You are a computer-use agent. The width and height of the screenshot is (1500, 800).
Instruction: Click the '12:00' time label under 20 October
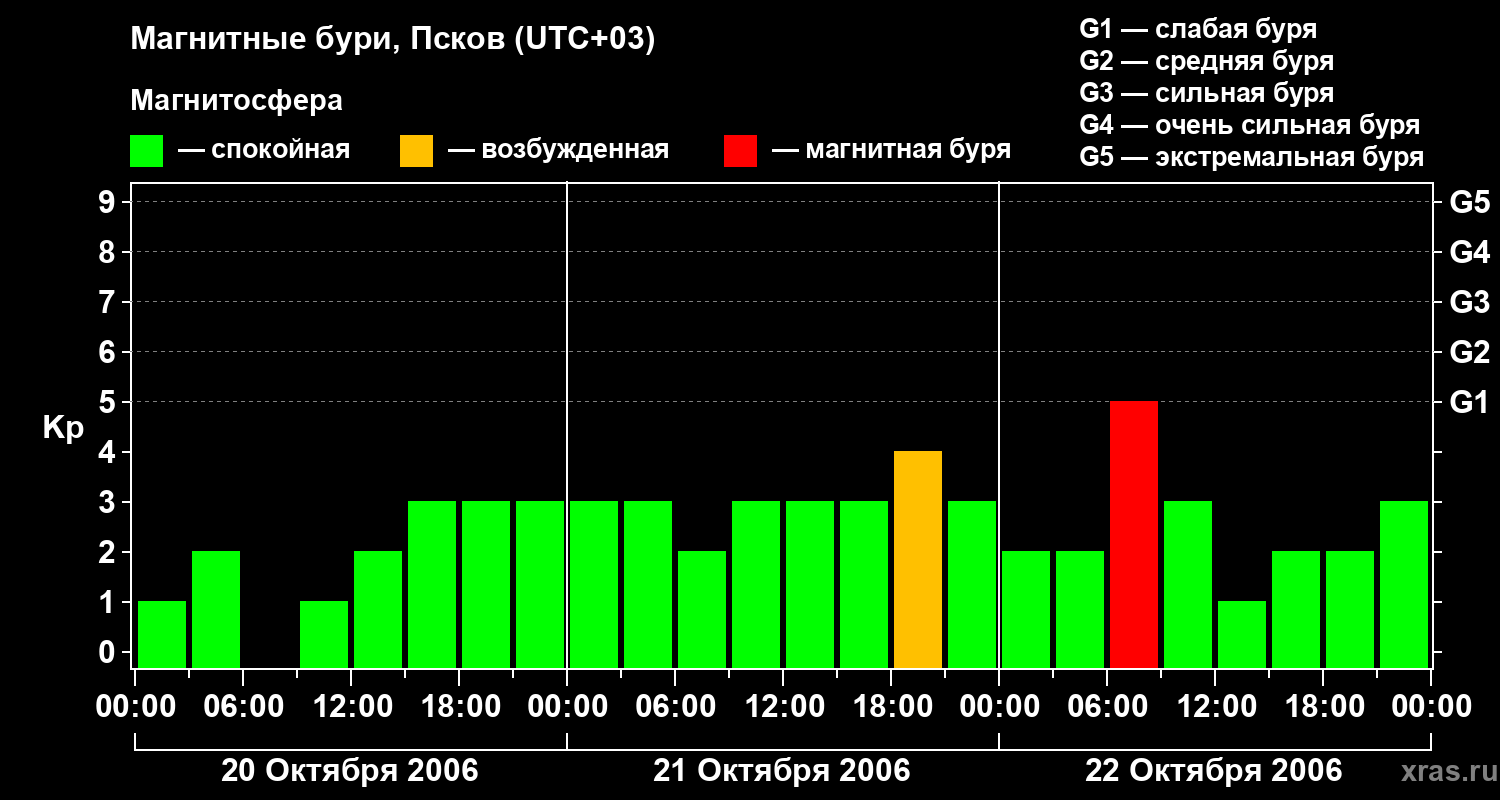pyautogui.click(x=351, y=707)
